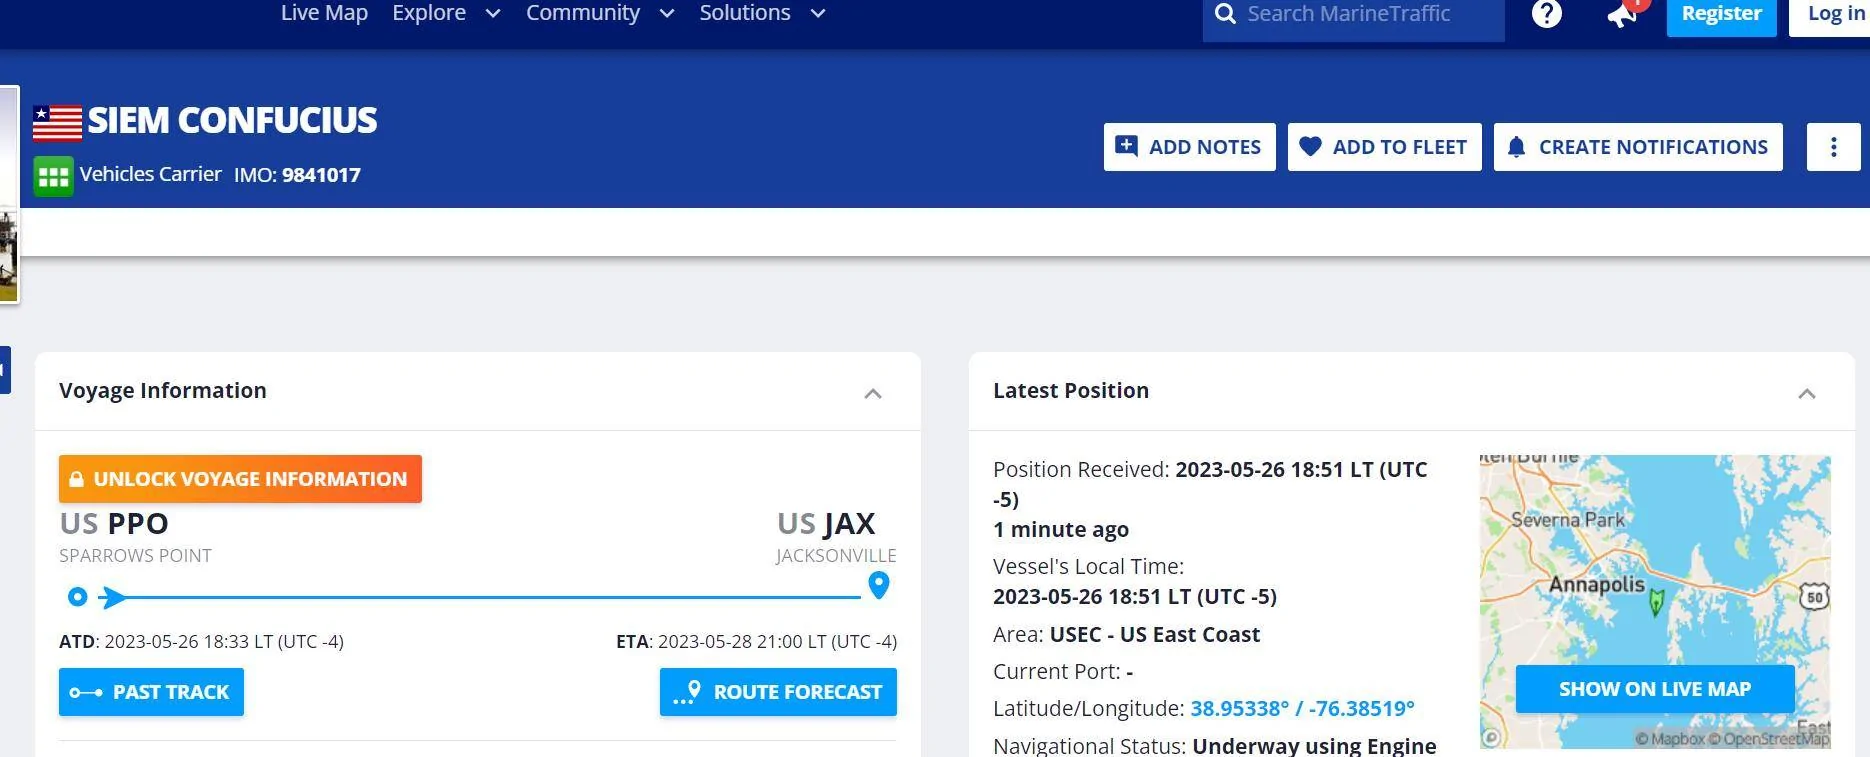Collapse the Voyage Information panel
The image size is (1870, 757).
coord(873,393)
